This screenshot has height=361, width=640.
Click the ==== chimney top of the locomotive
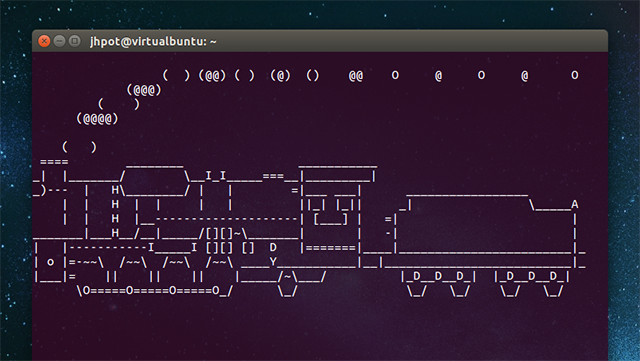[x=54, y=162]
